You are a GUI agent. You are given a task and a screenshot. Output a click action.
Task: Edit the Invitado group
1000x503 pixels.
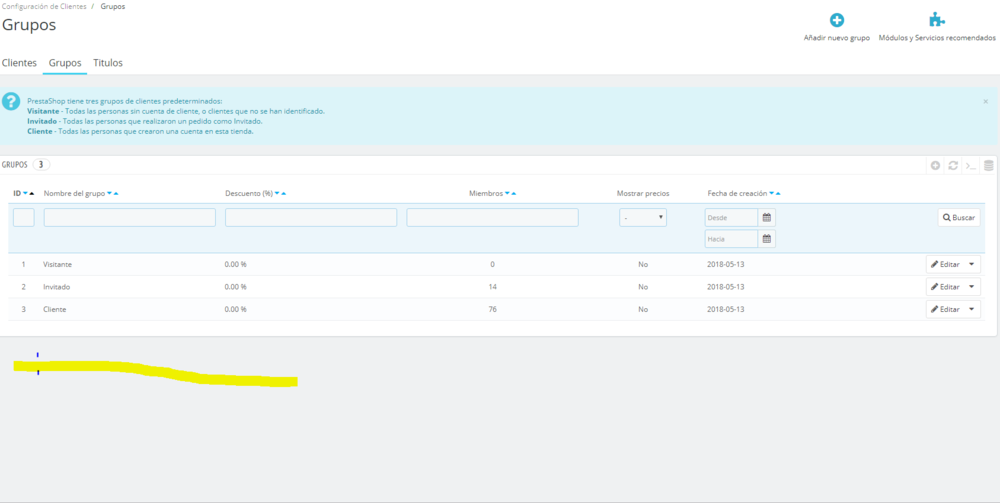click(x=945, y=287)
